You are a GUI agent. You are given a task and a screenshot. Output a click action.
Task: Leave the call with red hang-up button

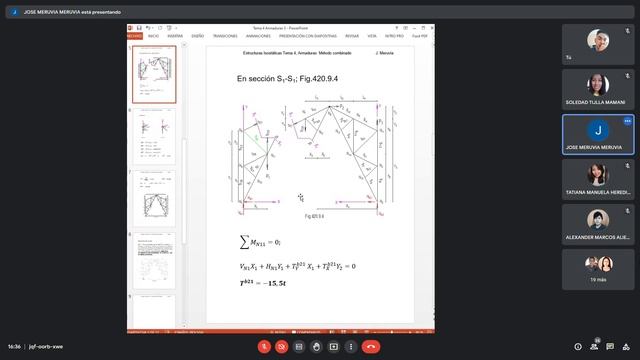click(x=371, y=347)
